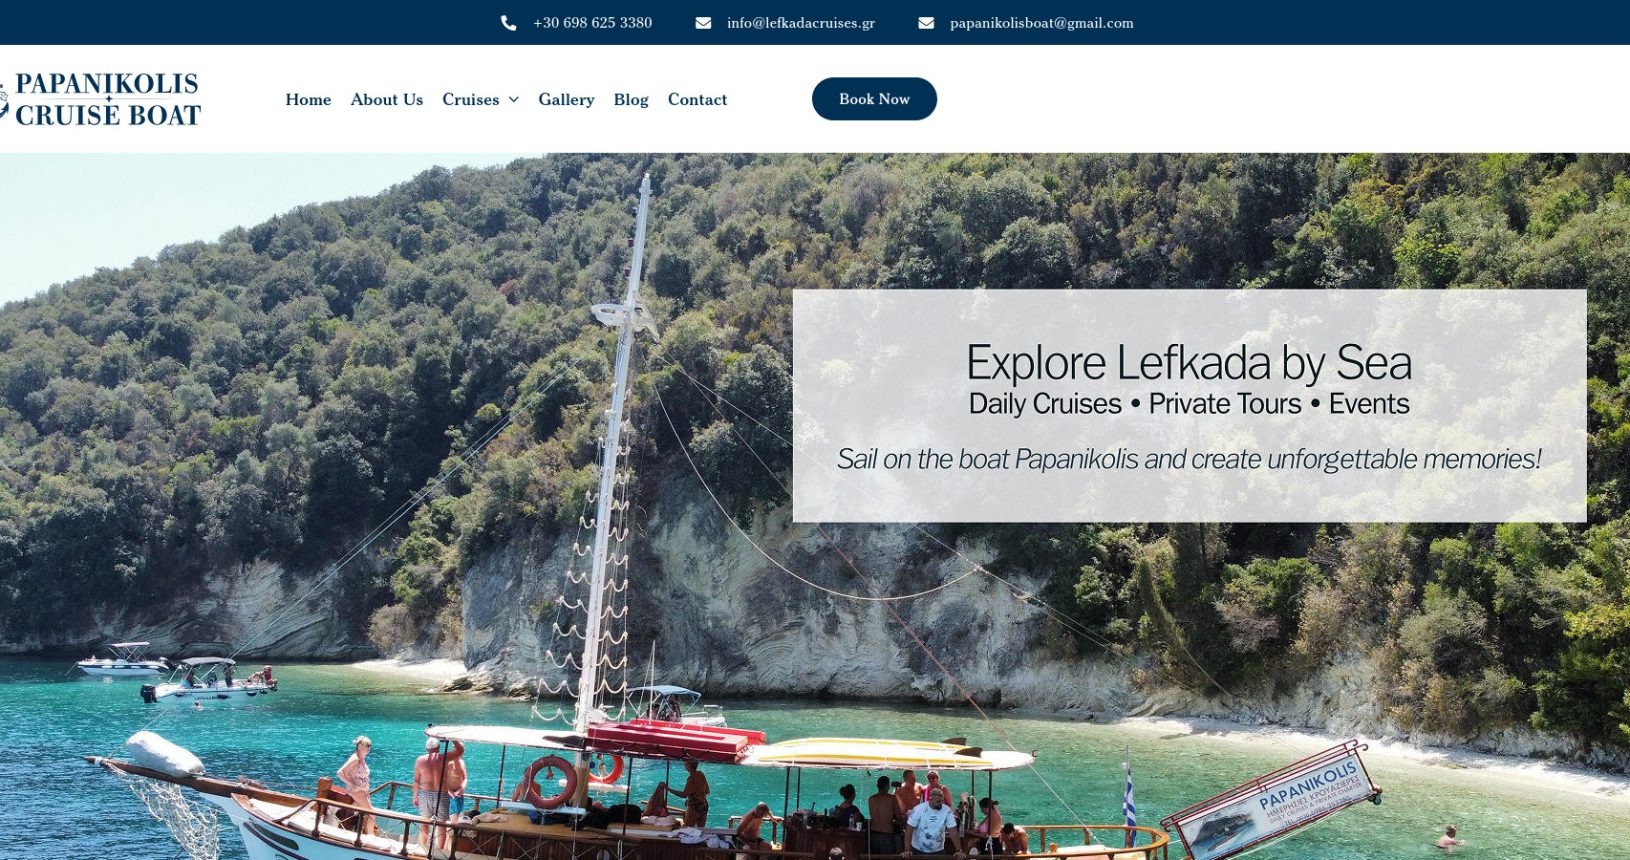Click the Sail on the boat Papanikolis tagline
Image resolution: width=1630 pixels, height=860 pixels.
(1189, 459)
